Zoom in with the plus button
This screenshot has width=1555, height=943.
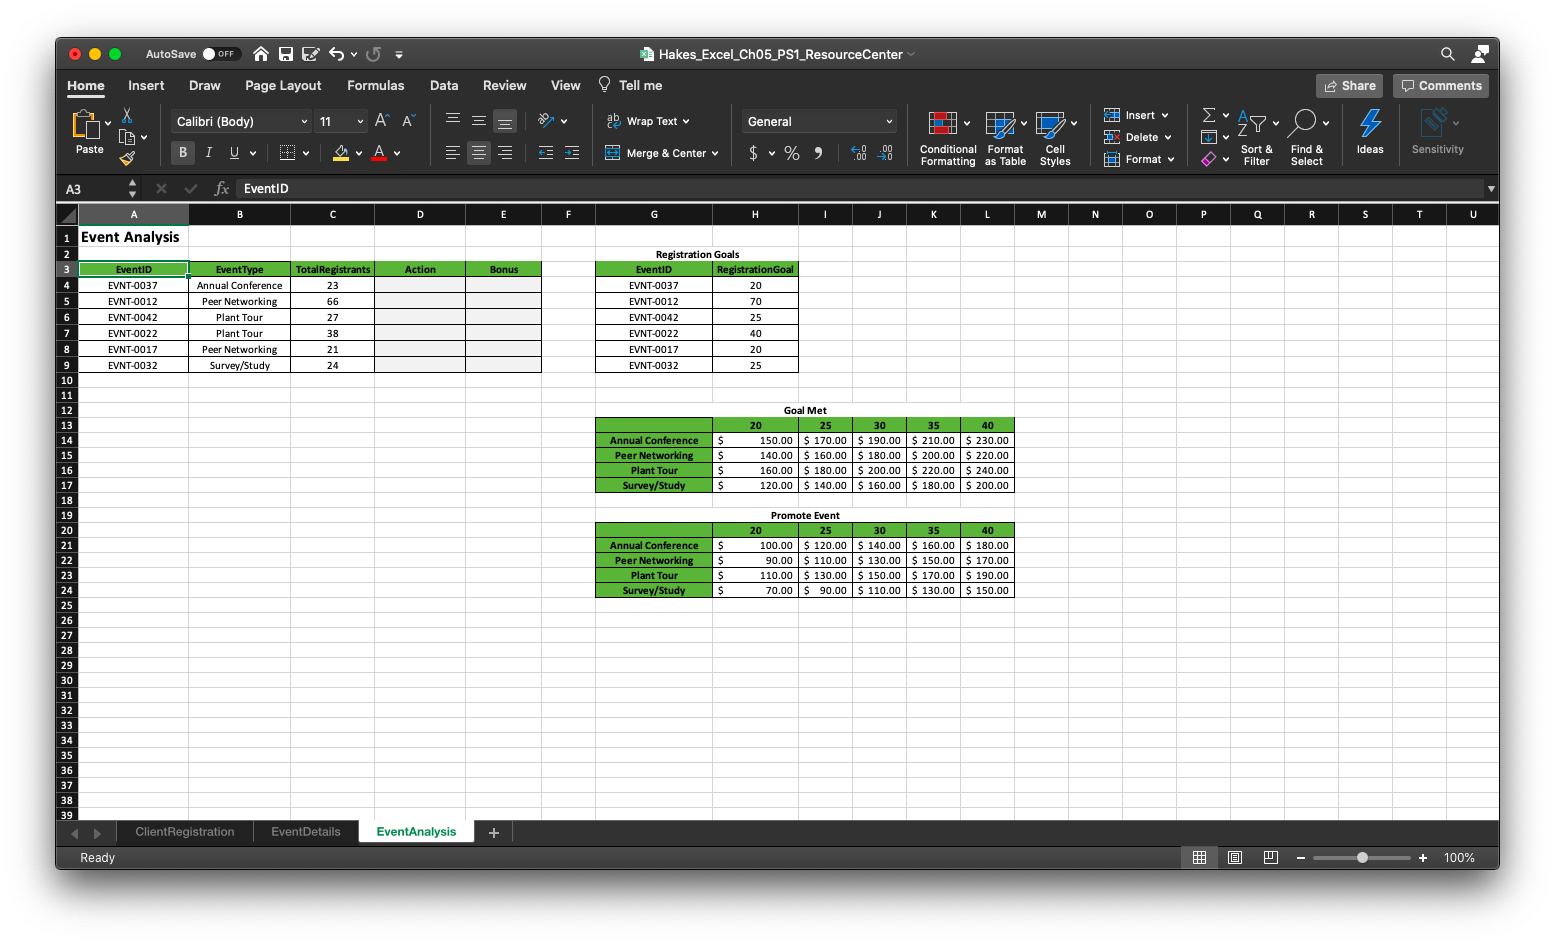pyautogui.click(x=1423, y=858)
